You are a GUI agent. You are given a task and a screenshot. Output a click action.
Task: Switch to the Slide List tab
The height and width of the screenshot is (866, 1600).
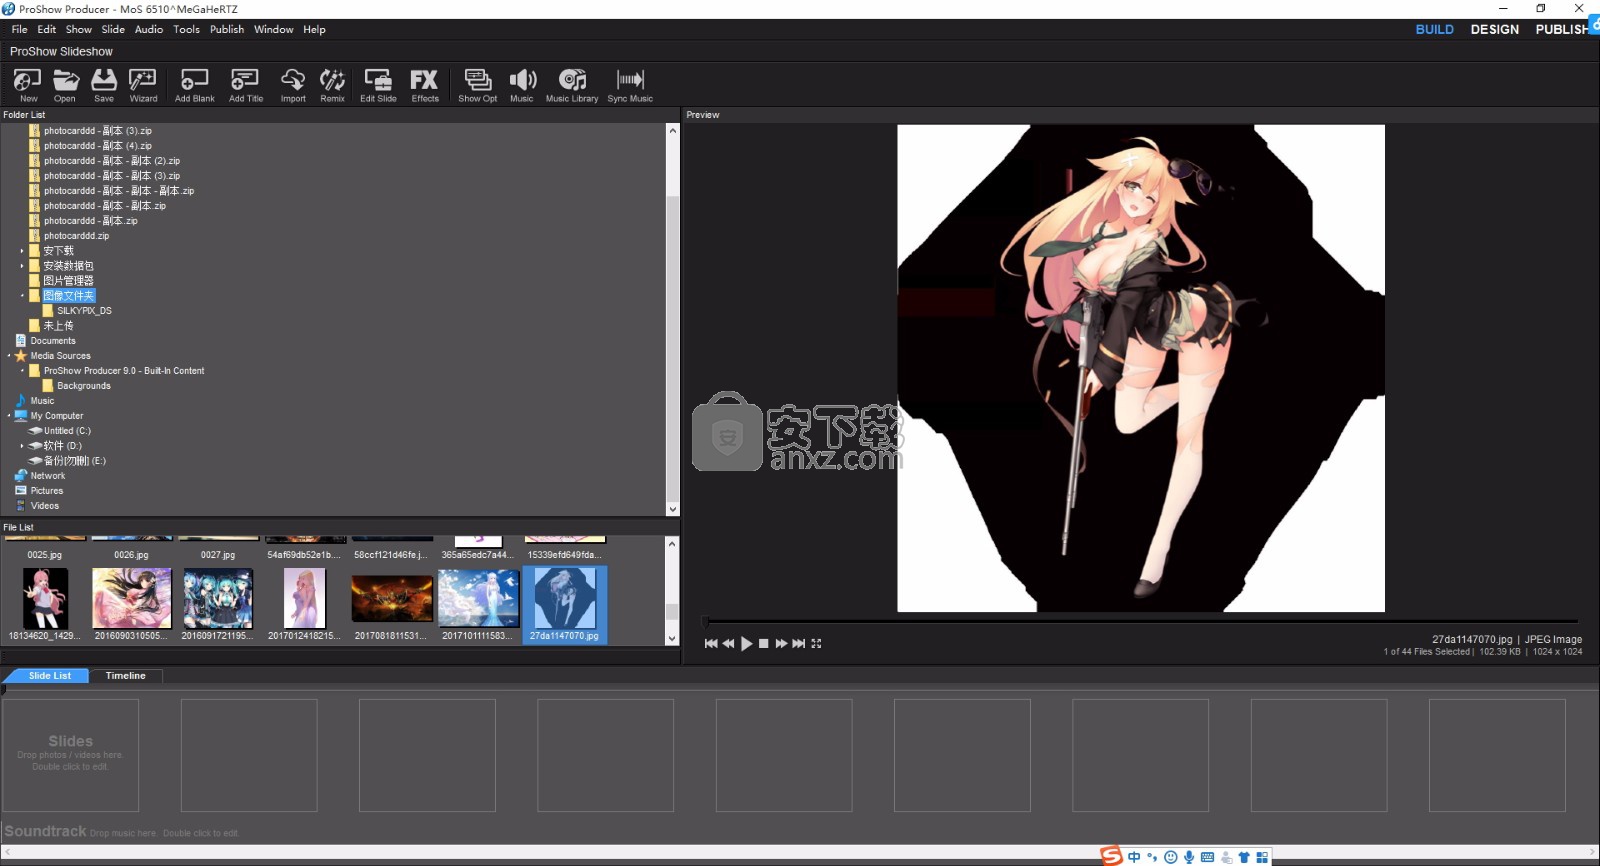[49, 676]
